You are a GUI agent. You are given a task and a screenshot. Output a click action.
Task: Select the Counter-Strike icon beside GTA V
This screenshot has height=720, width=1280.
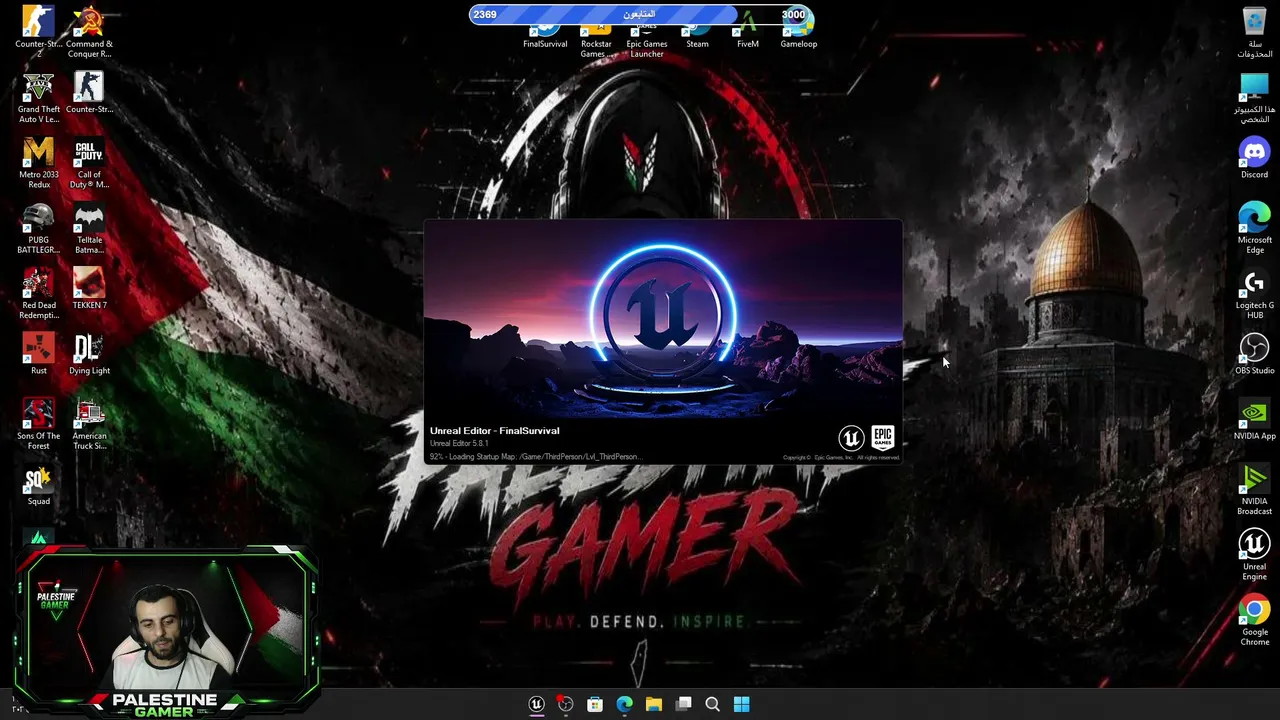(x=89, y=92)
